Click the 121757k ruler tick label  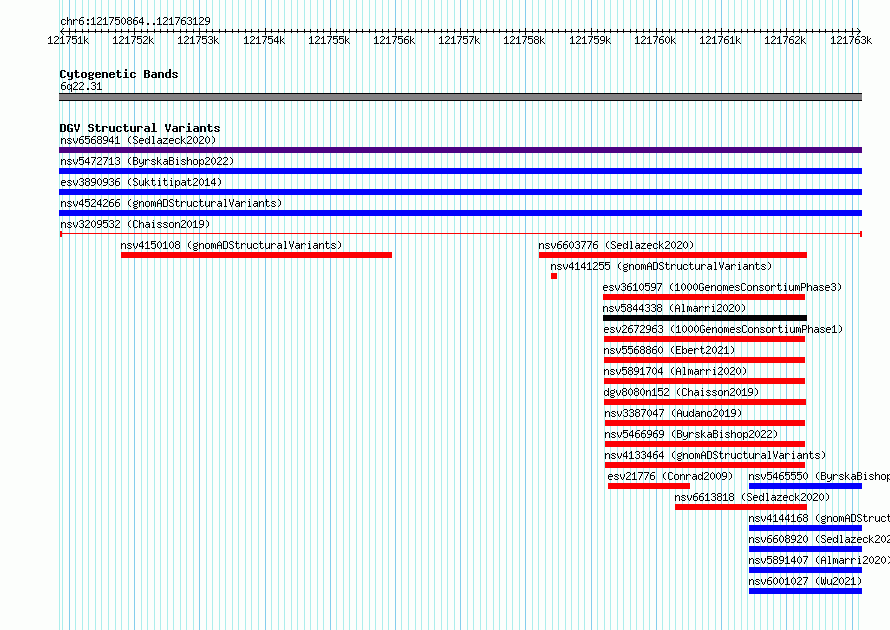(459, 40)
